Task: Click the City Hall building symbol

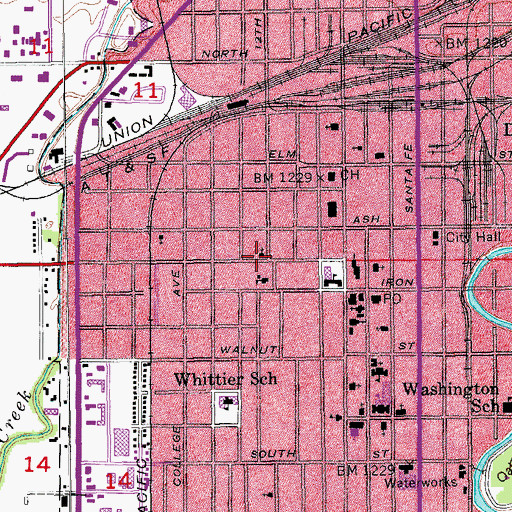Action: (435, 238)
